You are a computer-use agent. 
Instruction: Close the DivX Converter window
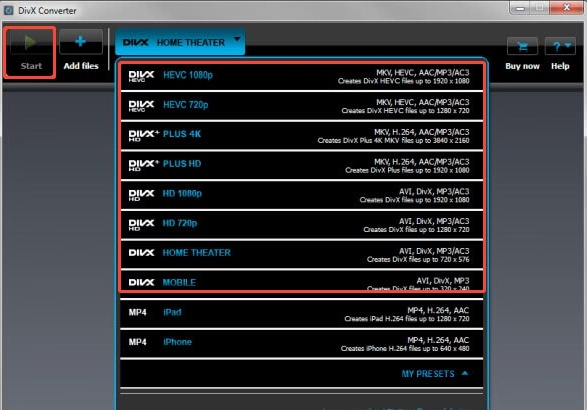click(567, 7)
